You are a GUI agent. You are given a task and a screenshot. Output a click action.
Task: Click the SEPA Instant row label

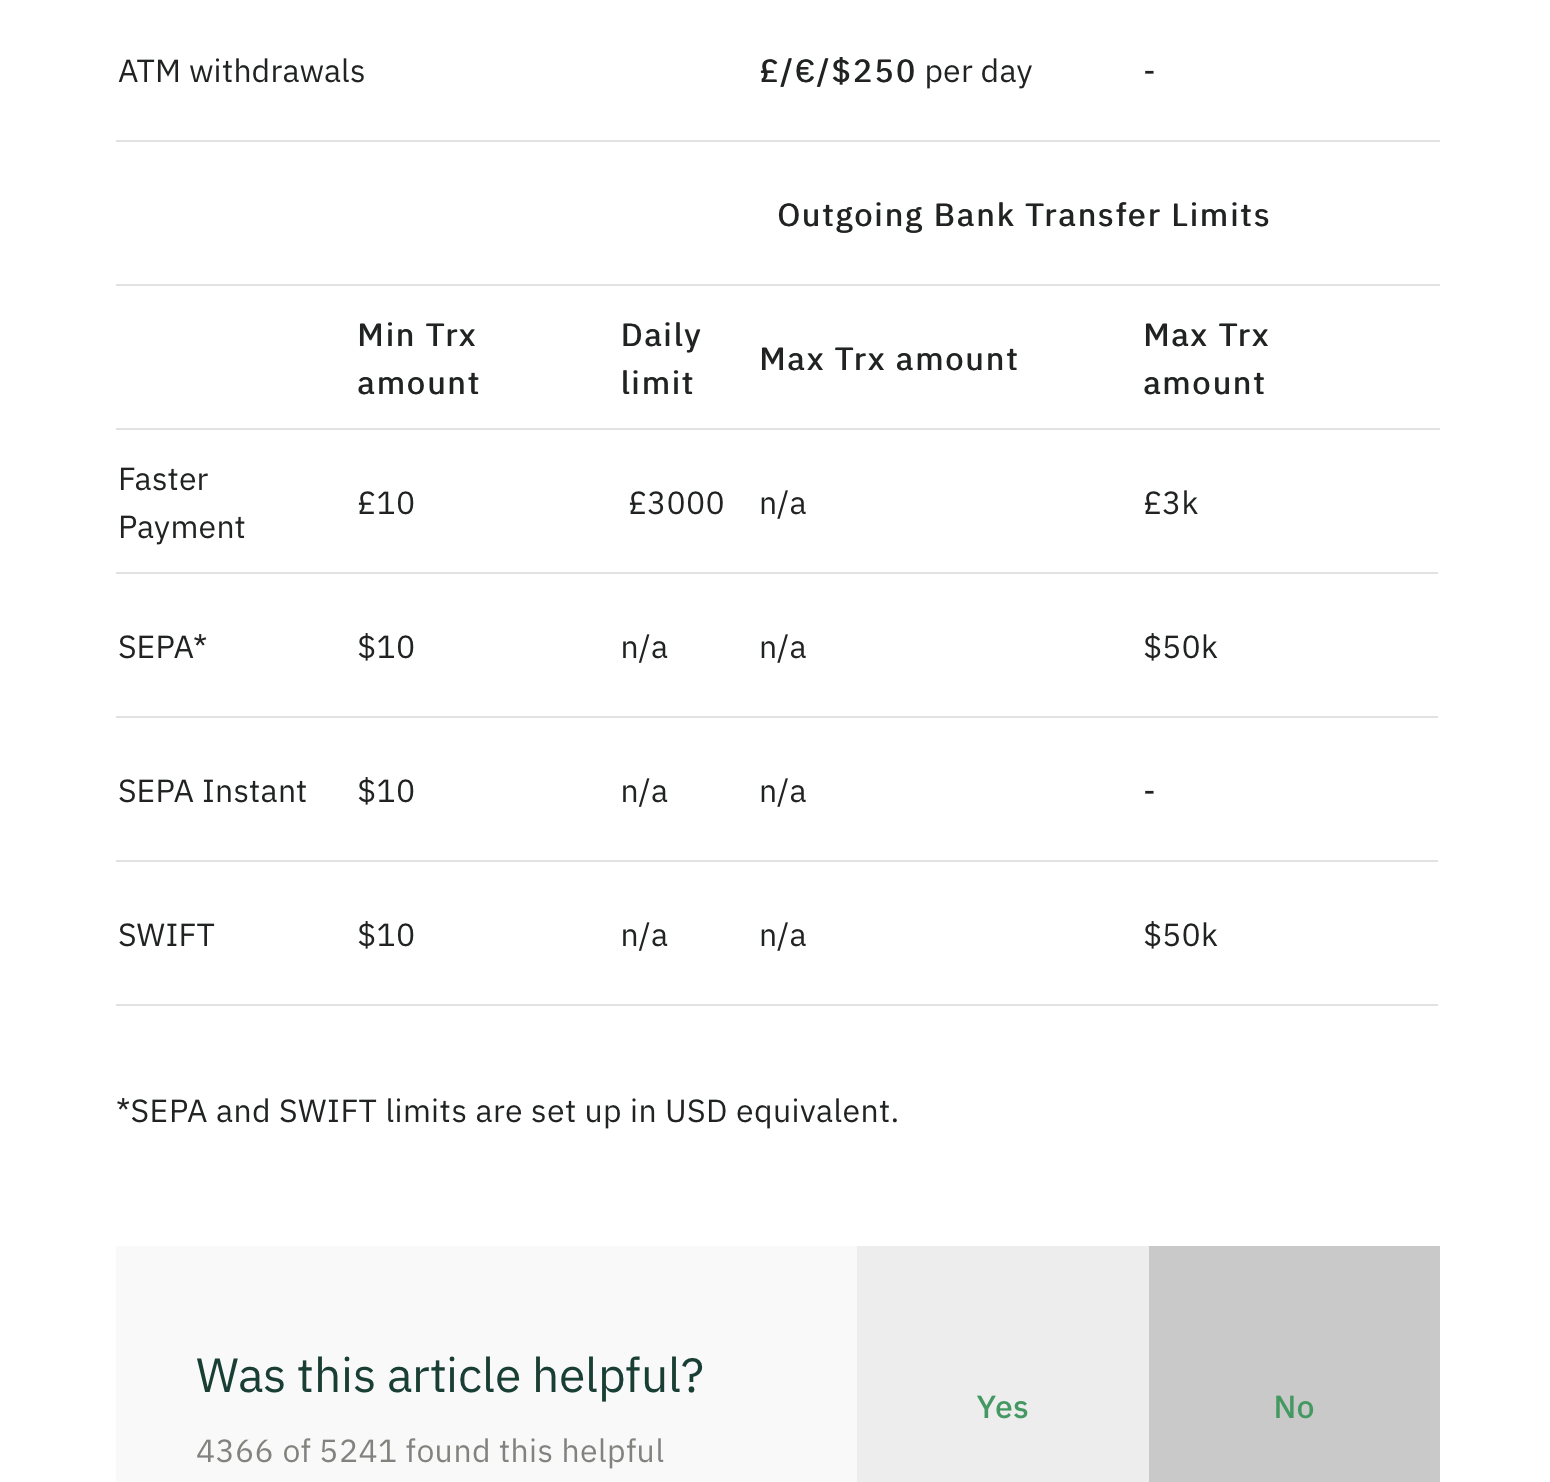tap(212, 791)
